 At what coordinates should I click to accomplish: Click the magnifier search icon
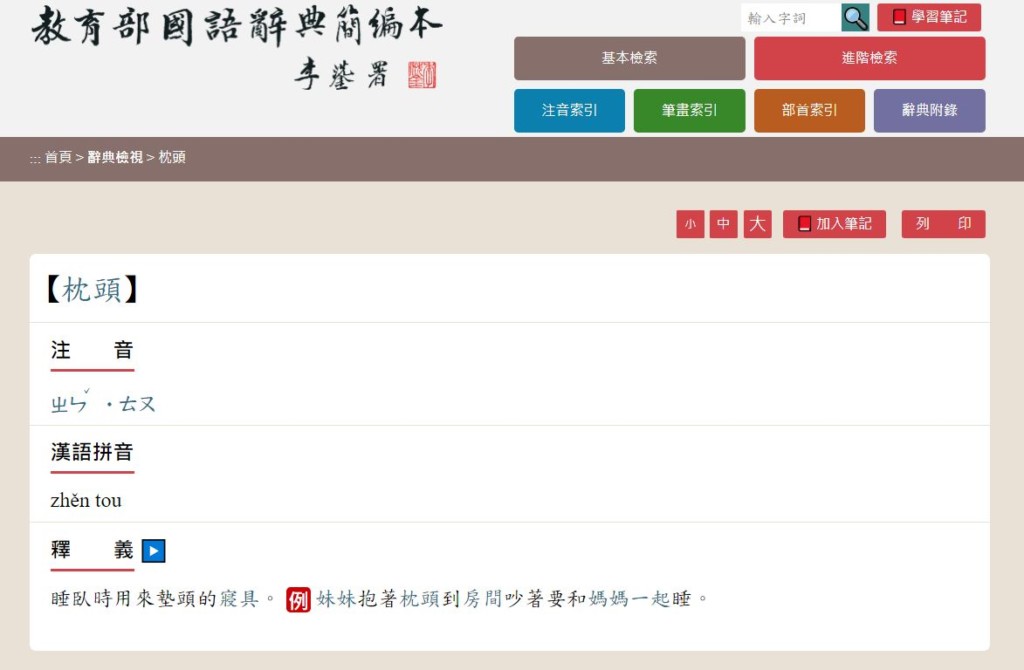[x=855, y=18]
